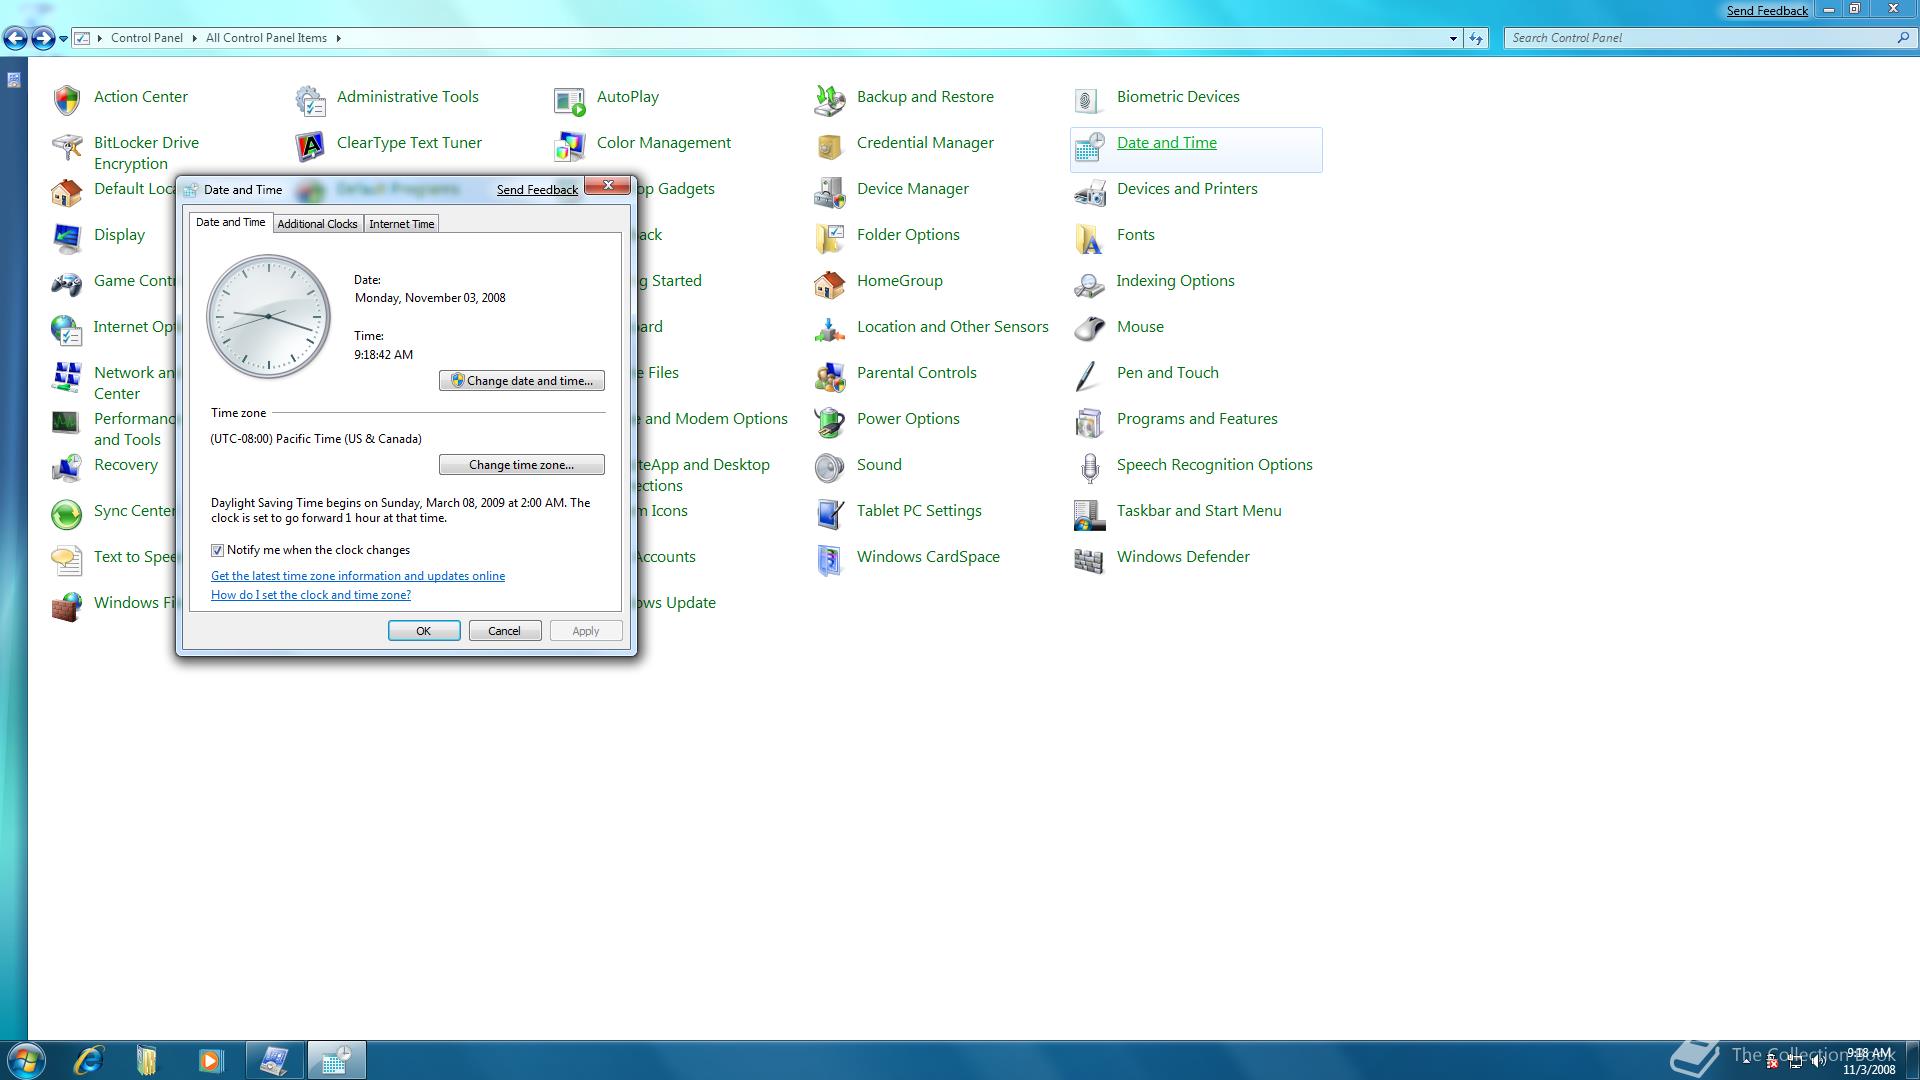Expand the All Control Panel Items breadcrumb arrow
Image resolution: width=1920 pixels, height=1080 pixels.
coord(338,38)
